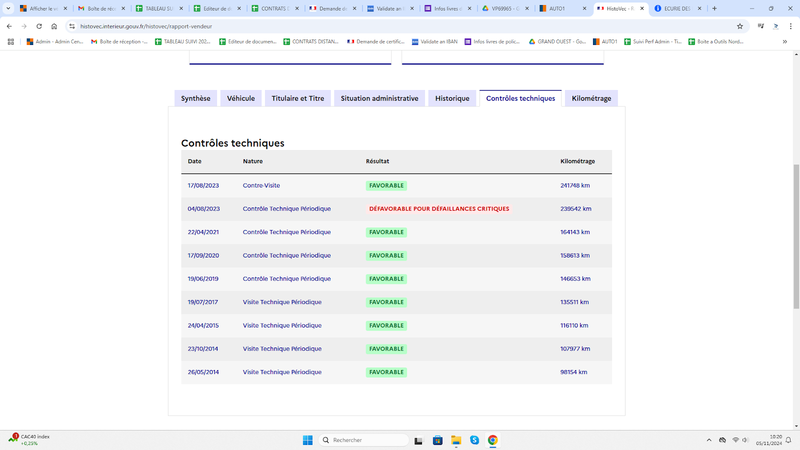The height and width of the screenshot is (450, 800).
Task: Open the Microsoft Store taskbar icon
Action: point(437,440)
